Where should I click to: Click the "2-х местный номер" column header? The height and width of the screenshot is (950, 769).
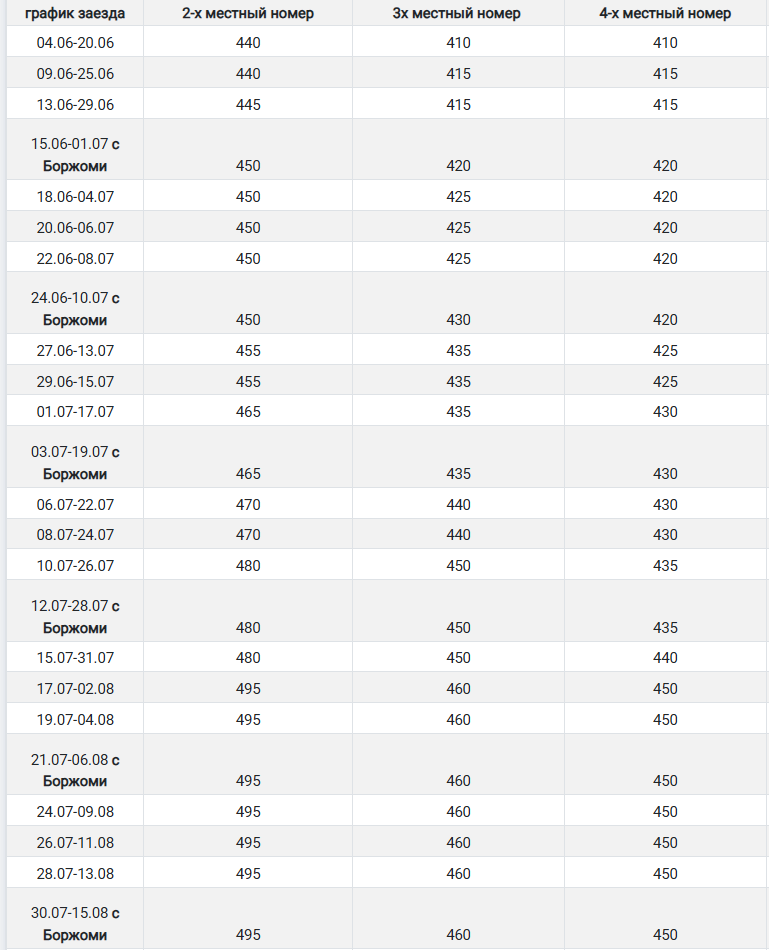(248, 13)
